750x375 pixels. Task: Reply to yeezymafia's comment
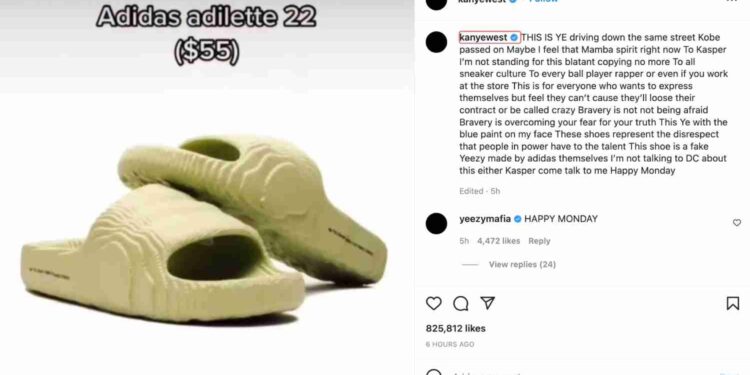pyautogui.click(x=539, y=241)
